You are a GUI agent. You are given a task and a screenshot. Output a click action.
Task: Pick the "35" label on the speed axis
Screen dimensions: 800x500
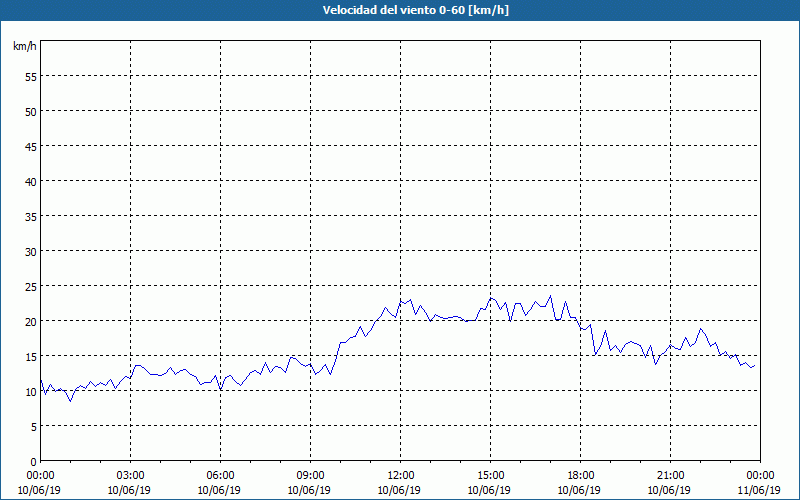coord(31,216)
